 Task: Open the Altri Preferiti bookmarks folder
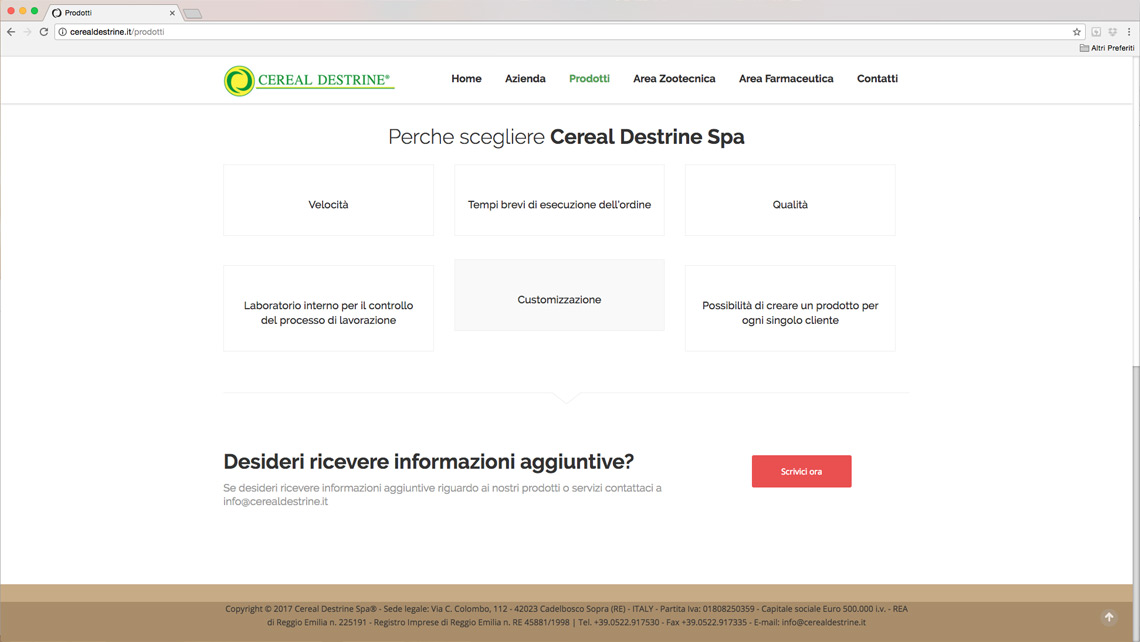(x=1107, y=48)
